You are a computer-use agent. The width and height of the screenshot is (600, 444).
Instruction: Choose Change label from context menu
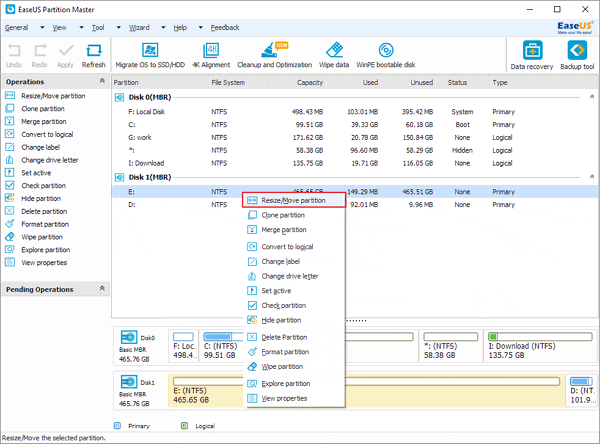[x=294, y=261]
